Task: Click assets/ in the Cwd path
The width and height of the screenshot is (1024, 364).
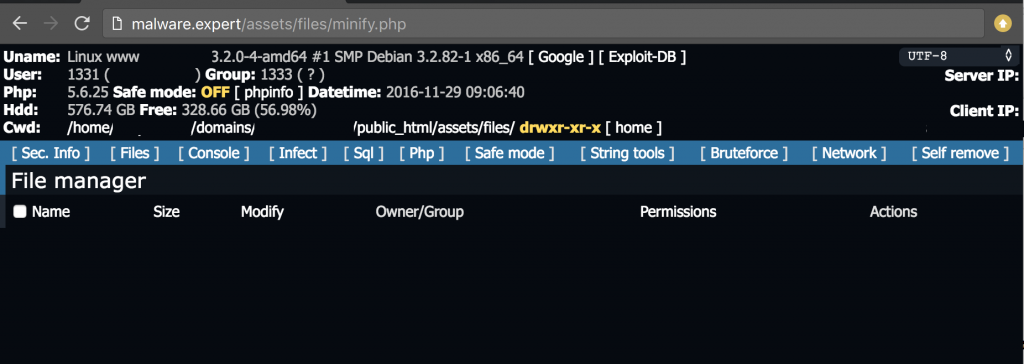Action: click(x=454, y=127)
